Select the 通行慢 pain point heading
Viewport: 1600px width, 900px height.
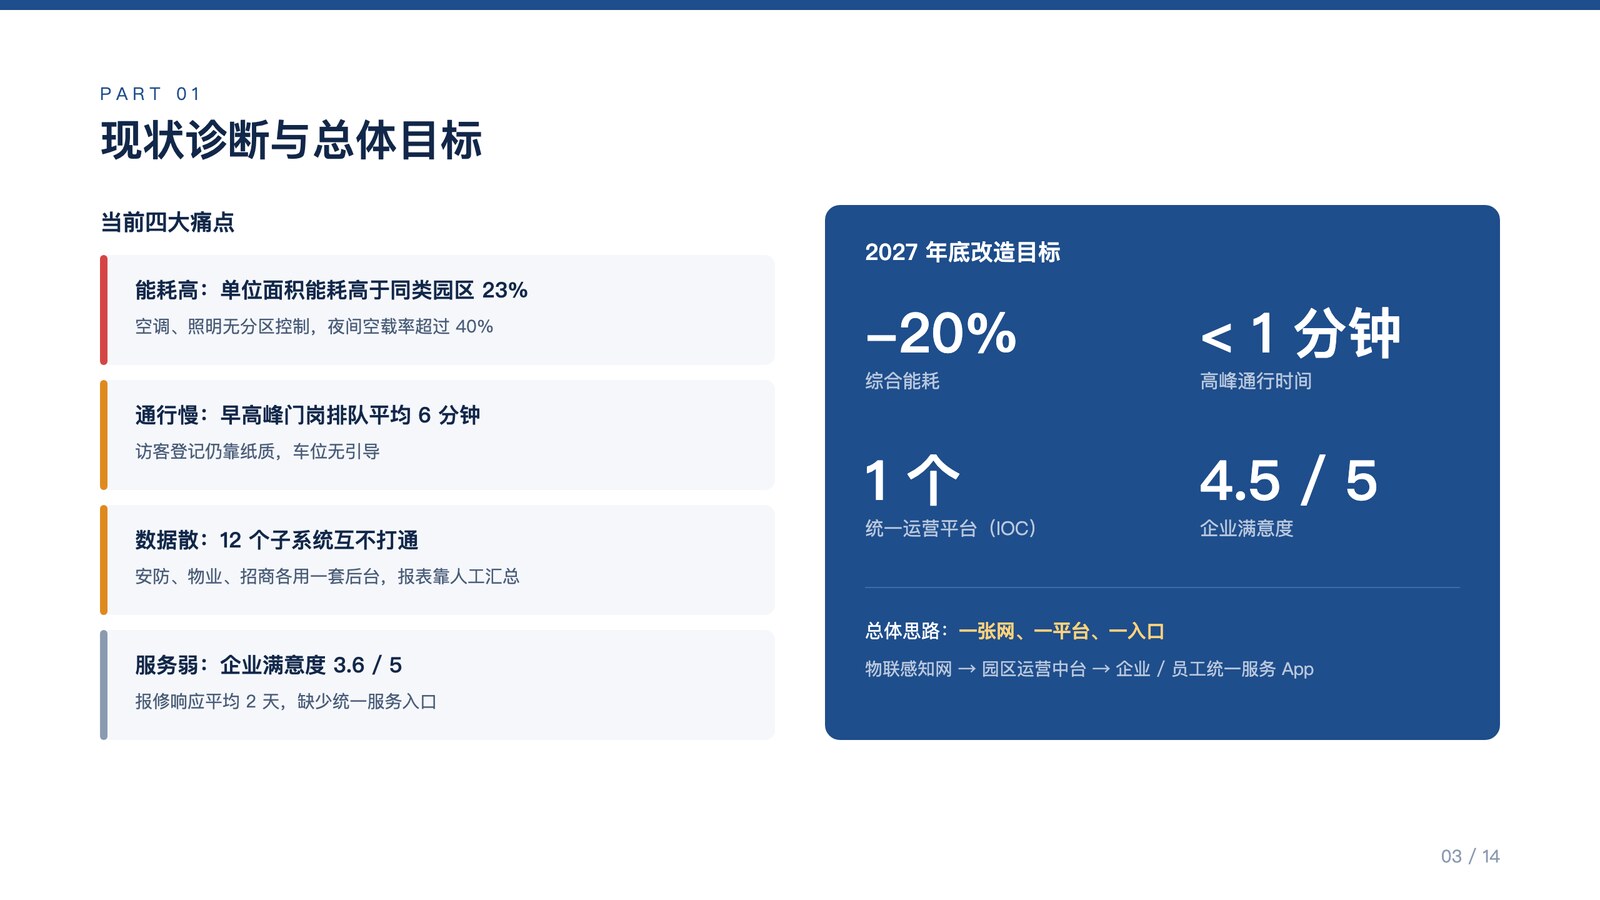coord(308,415)
